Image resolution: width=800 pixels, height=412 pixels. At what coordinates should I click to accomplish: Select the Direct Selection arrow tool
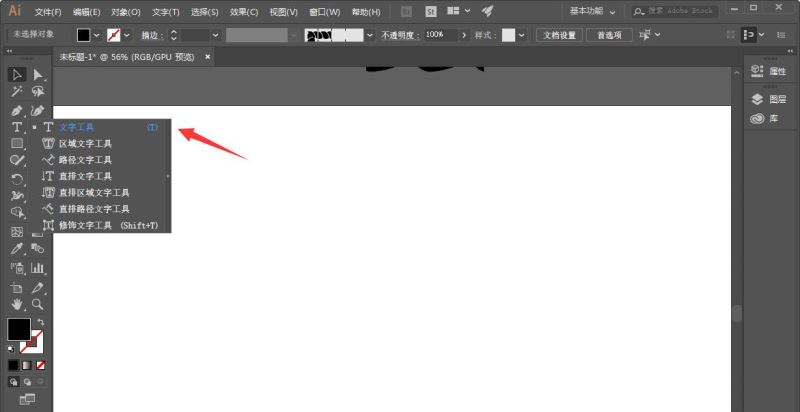tap(38, 75)
